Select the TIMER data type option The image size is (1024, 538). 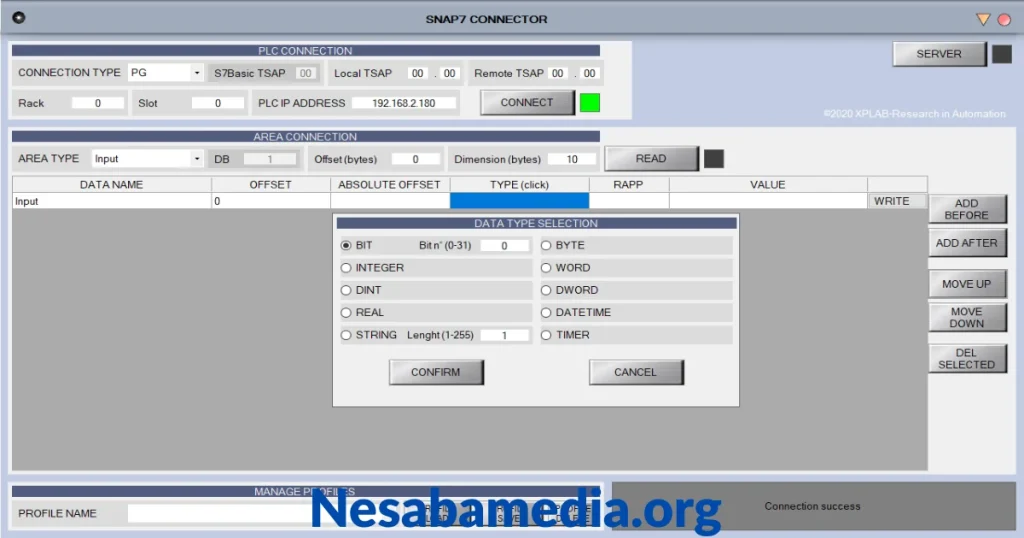(546, 335)
